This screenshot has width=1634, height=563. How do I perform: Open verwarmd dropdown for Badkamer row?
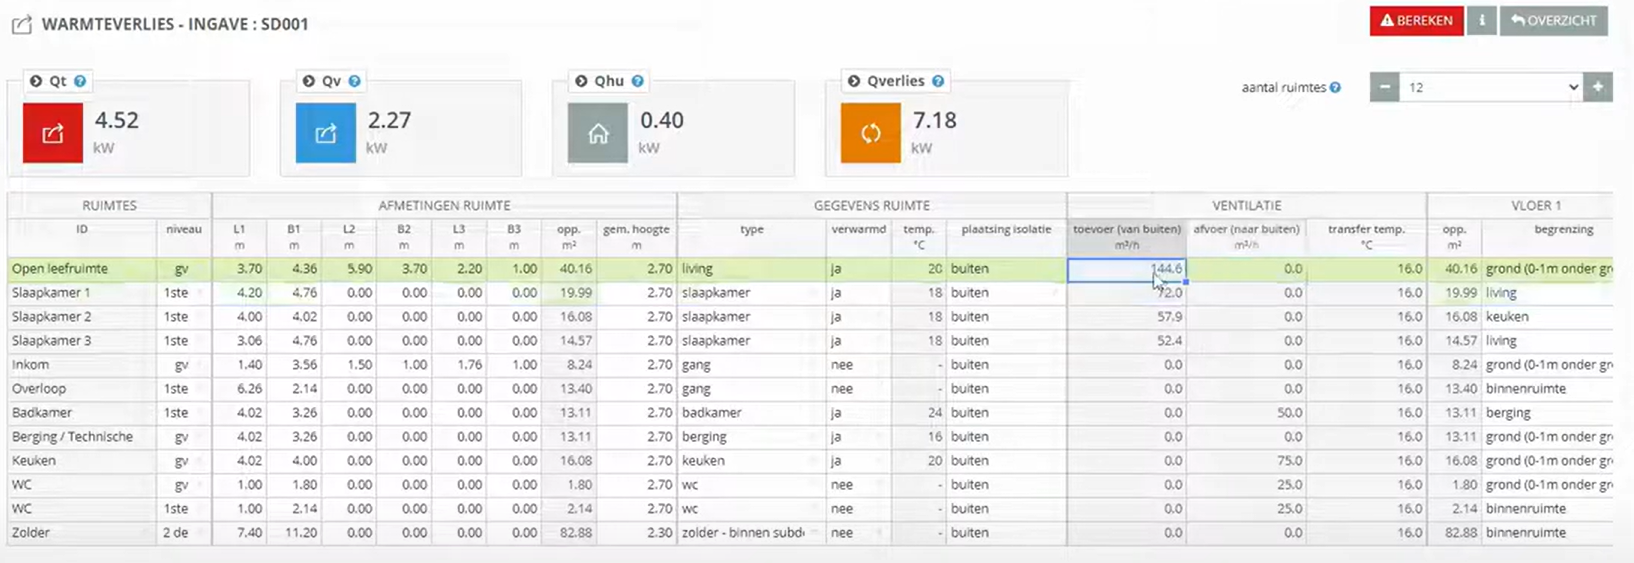(x=859, y=413)
